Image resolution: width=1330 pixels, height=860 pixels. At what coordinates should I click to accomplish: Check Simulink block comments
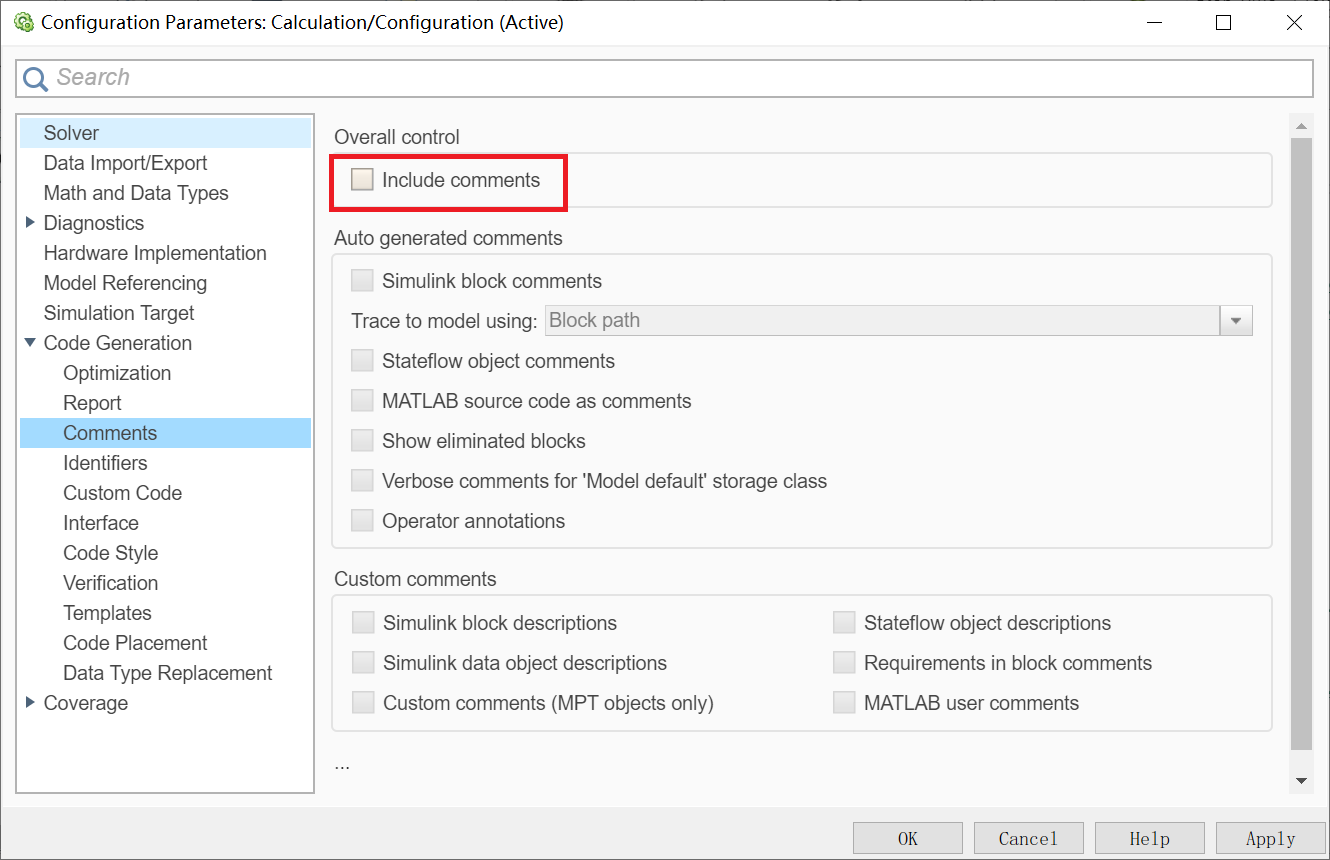point(361,280)
